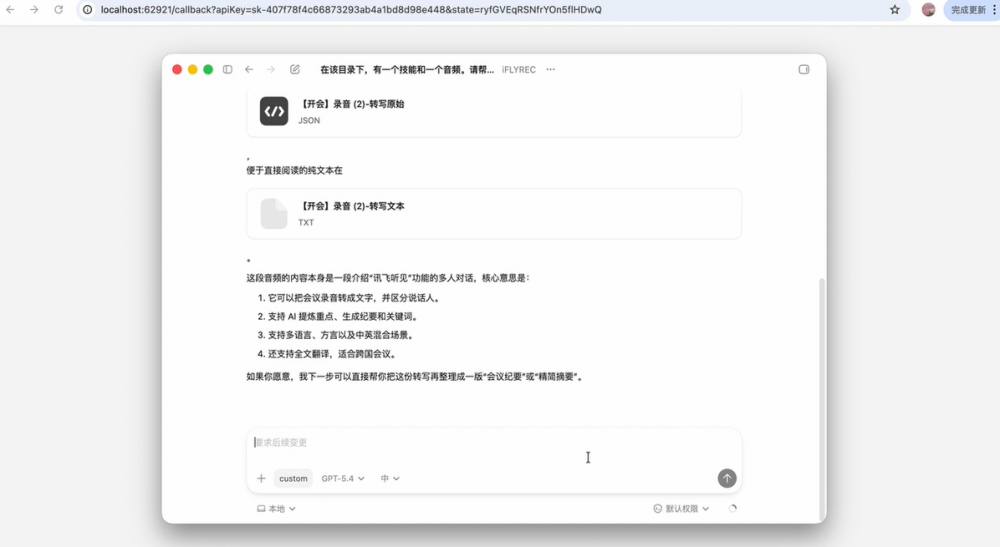Click text 便于直接阅读的纯文本在
The image size is (1000, 547).
[x=295, y=170]
